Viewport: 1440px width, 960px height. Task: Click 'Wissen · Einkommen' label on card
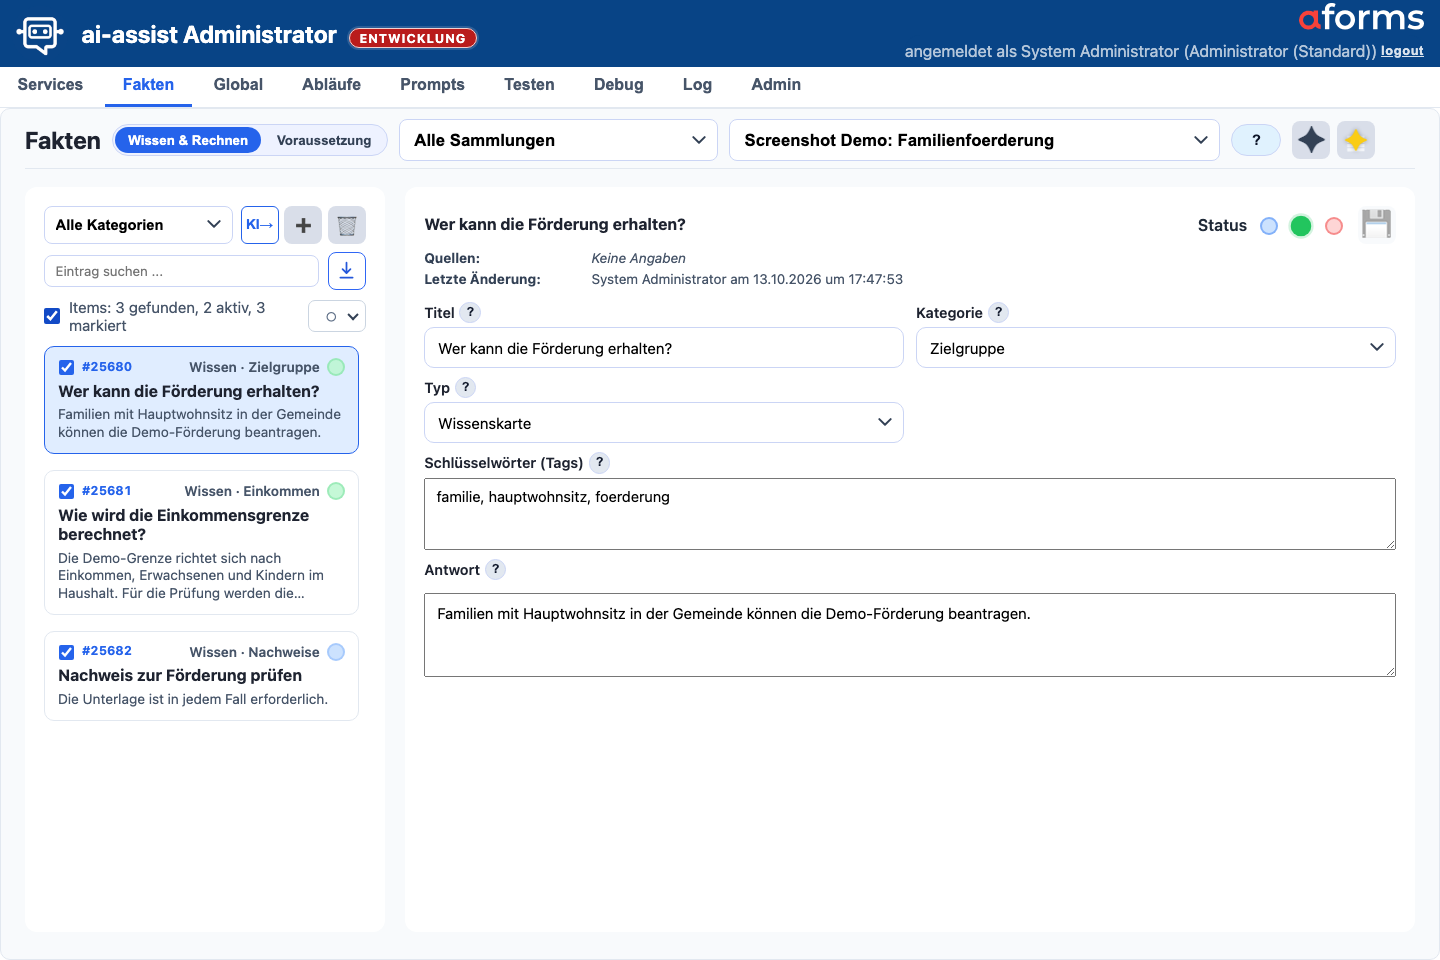coord(252,491)
